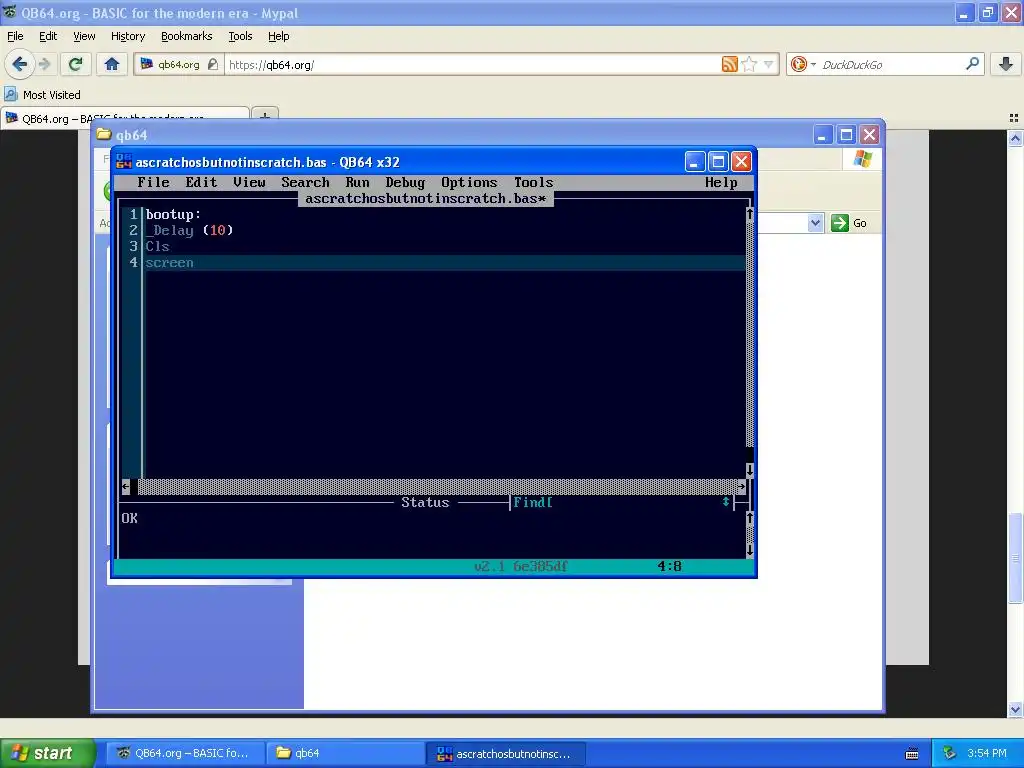The width and height of the screenshot is (1024, 768).
Task: Open the QB64 IDE Help menu
Action: click(x=721, y=182)
